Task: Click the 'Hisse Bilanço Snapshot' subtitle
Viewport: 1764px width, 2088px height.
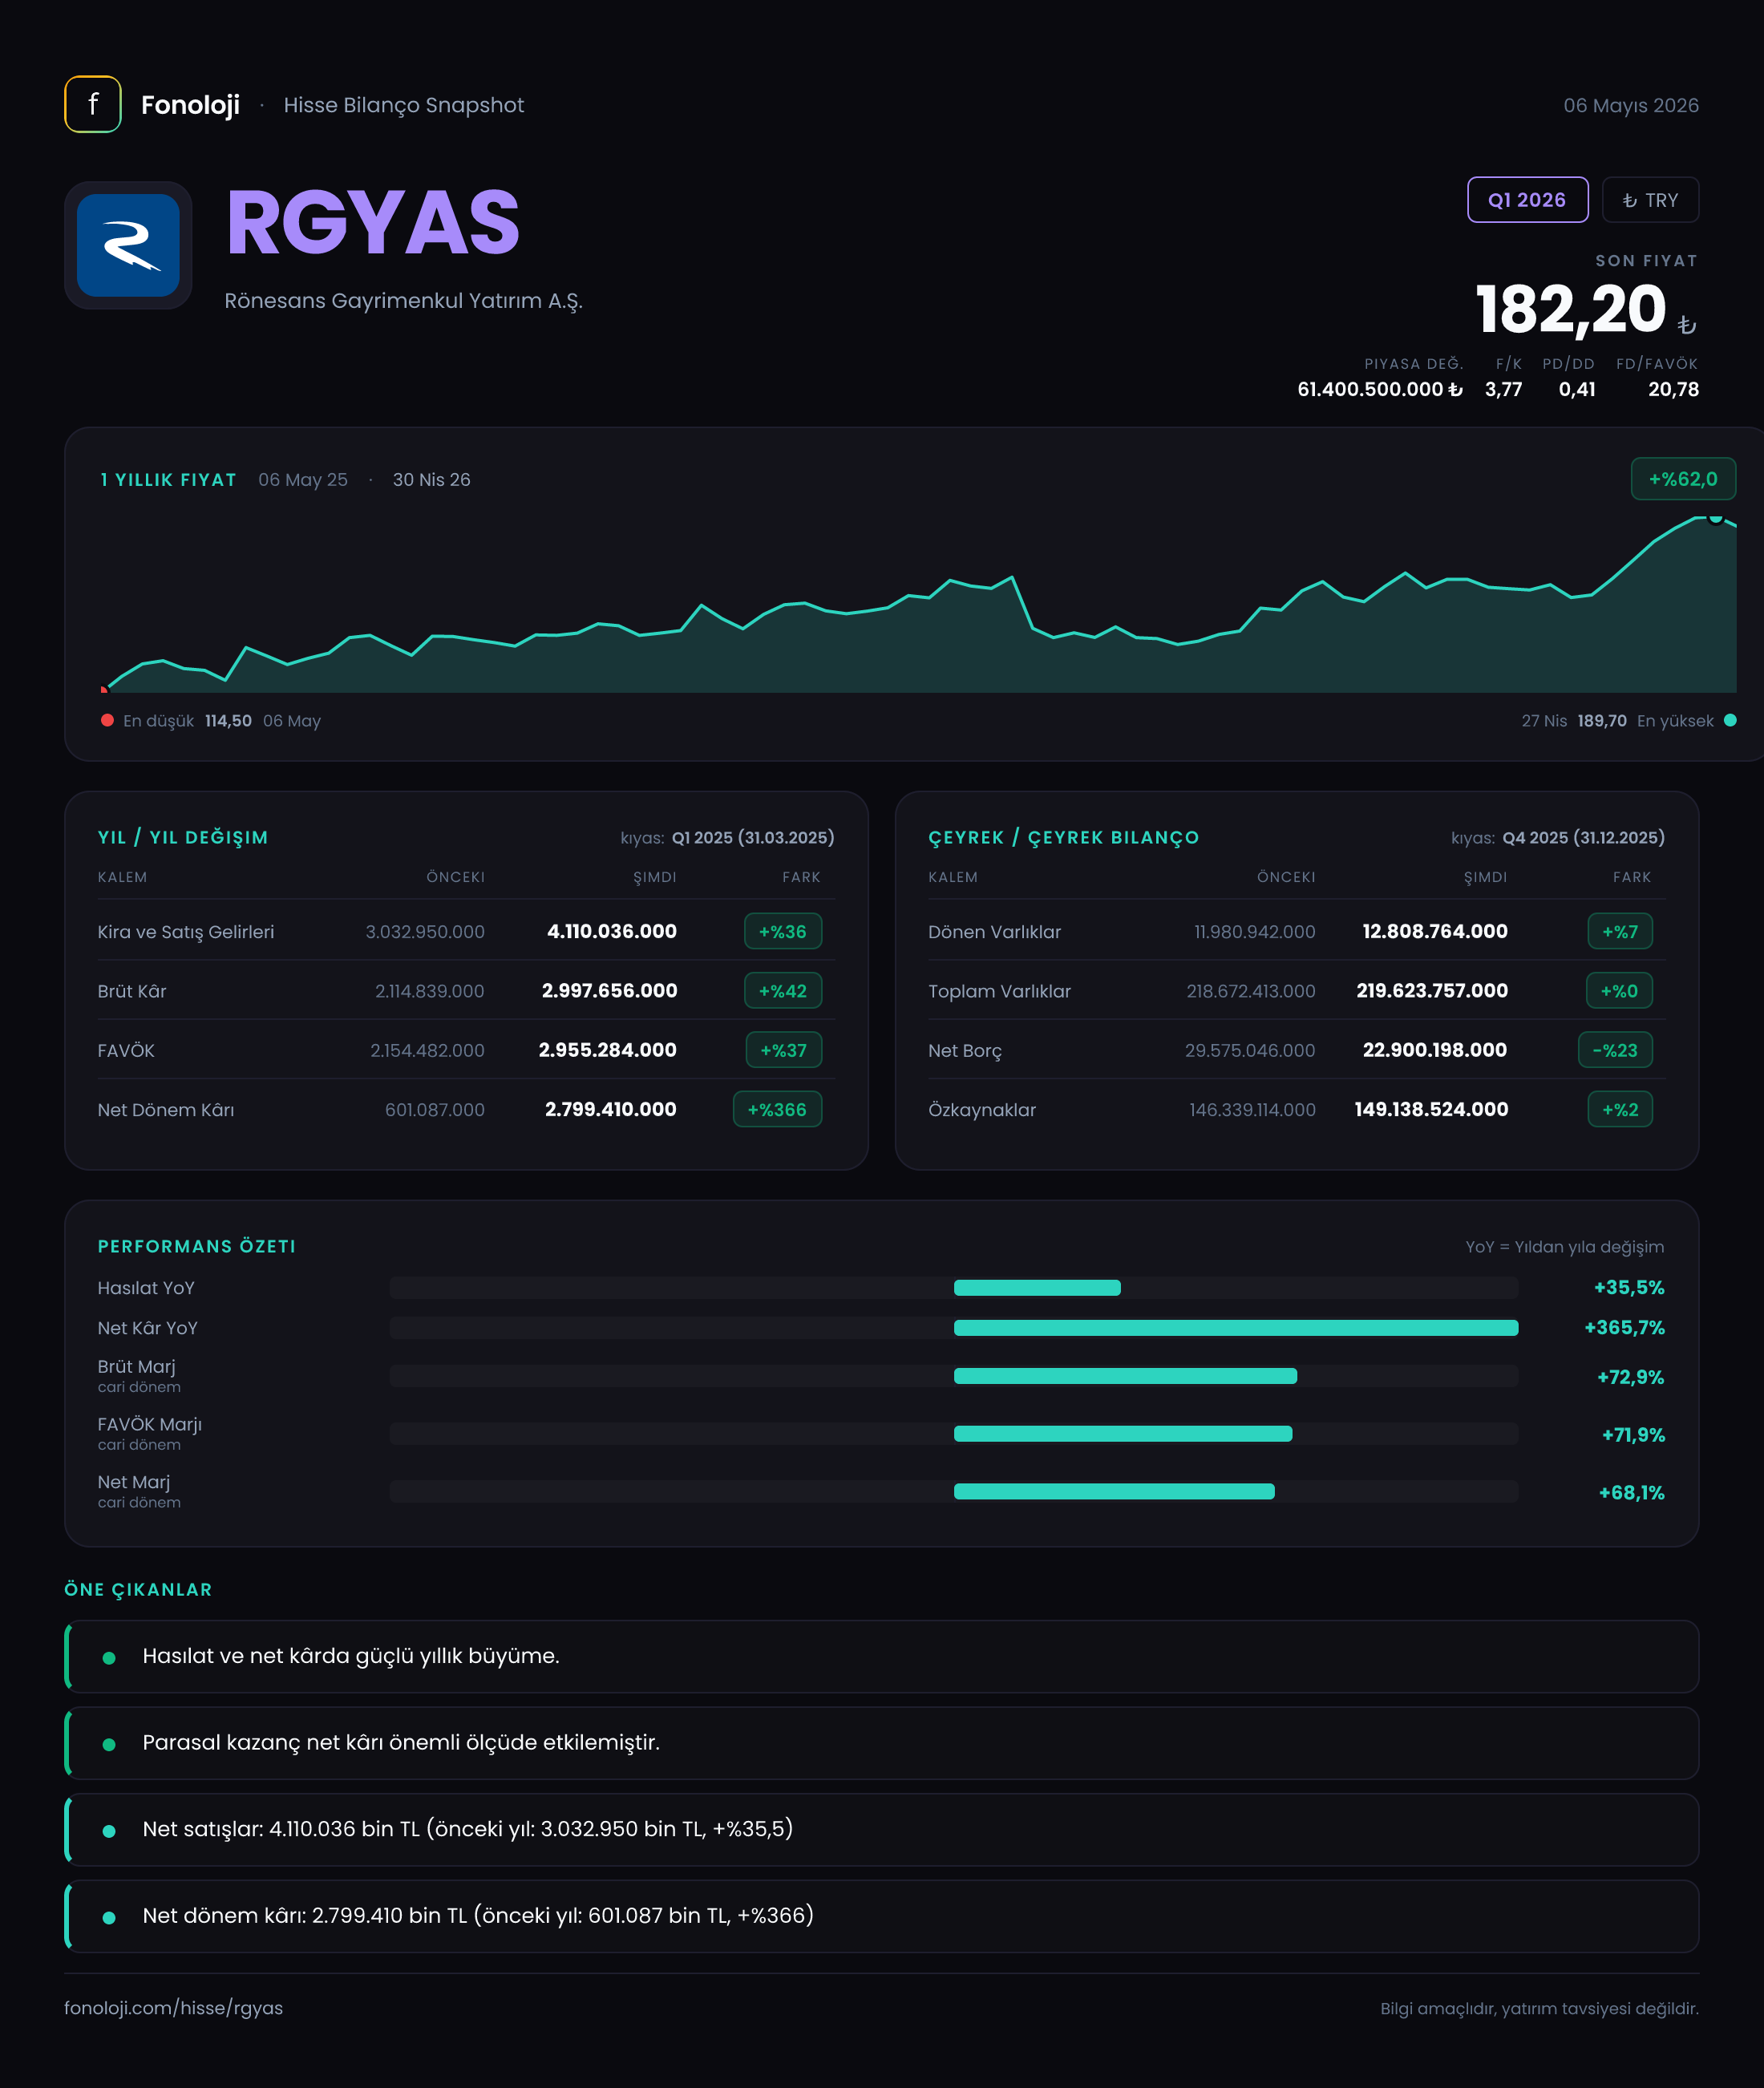Action: 404,105
